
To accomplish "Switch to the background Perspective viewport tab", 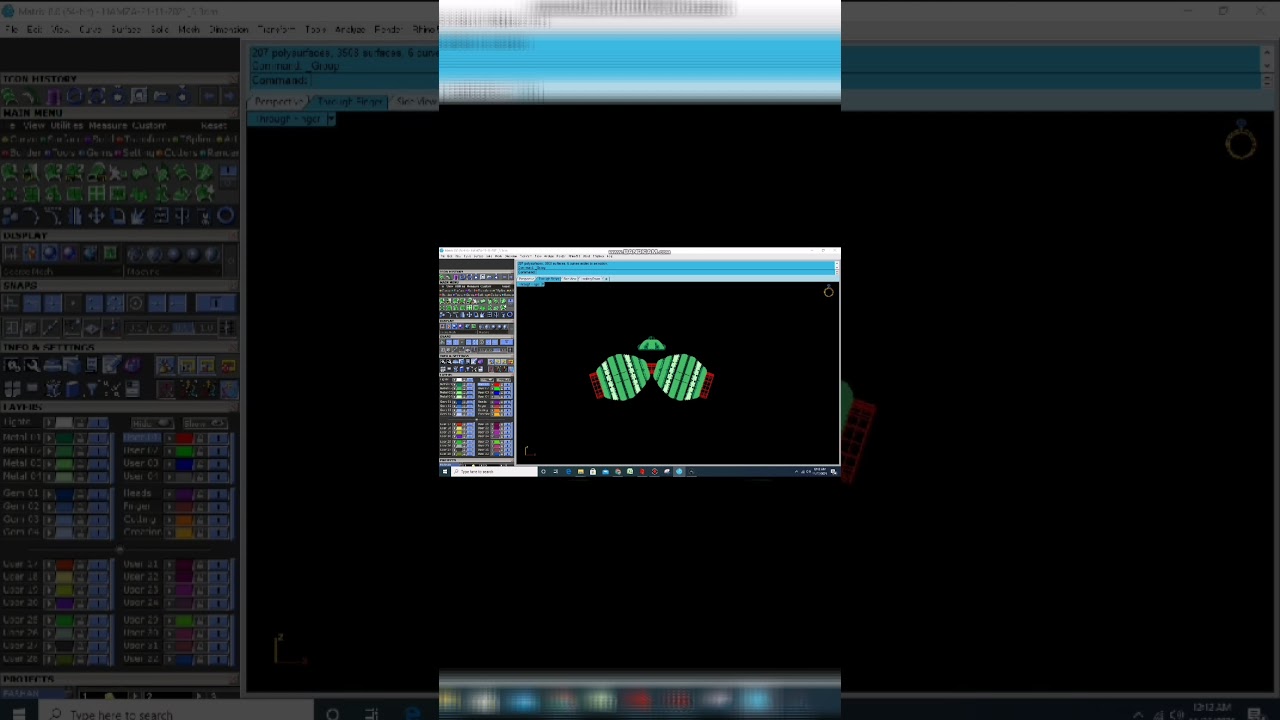I will 278,102.
